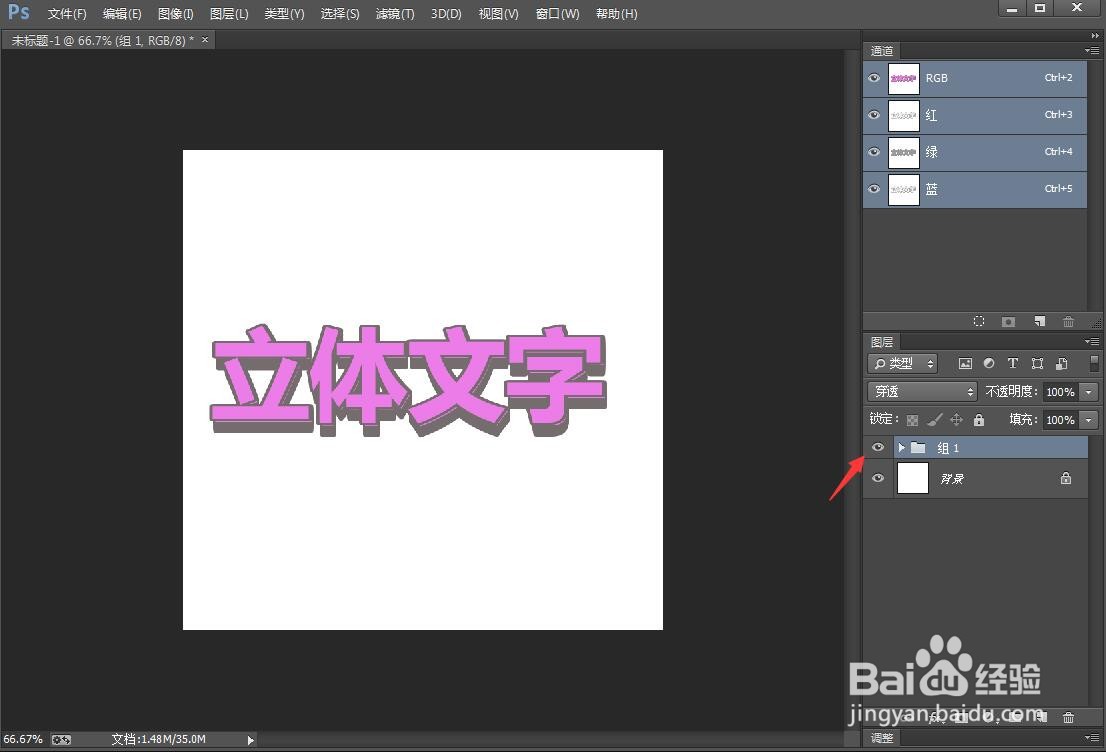Toggle 红 channel visibility eye

click(874, 114)
